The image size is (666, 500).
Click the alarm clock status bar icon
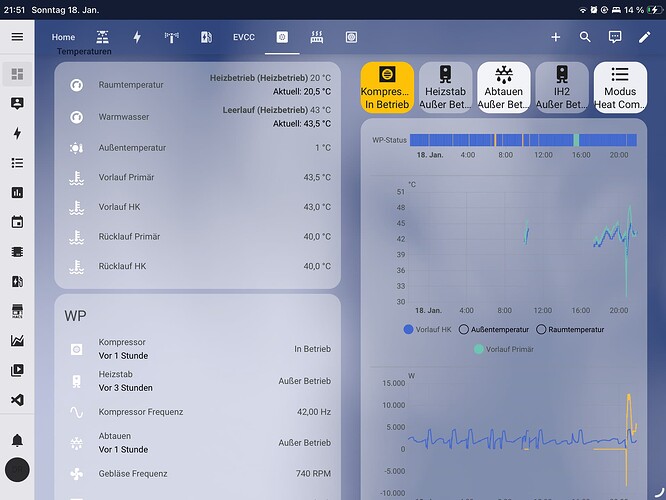click(593, 10)
